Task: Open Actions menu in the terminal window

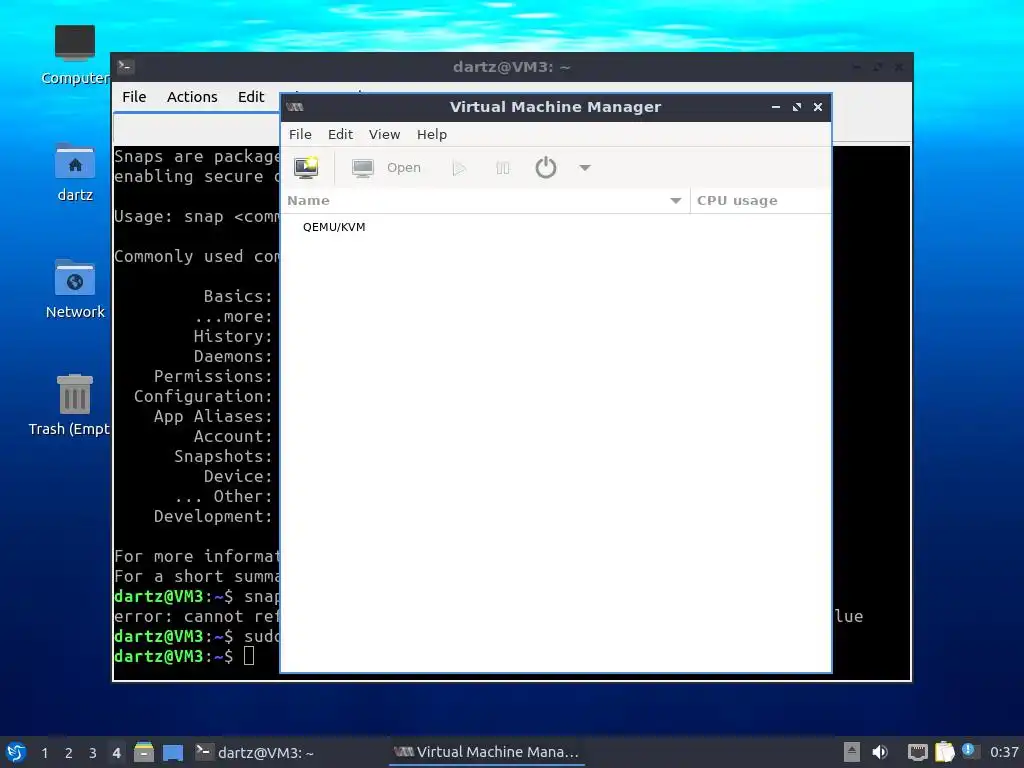Action: click(x=192, y=97)
